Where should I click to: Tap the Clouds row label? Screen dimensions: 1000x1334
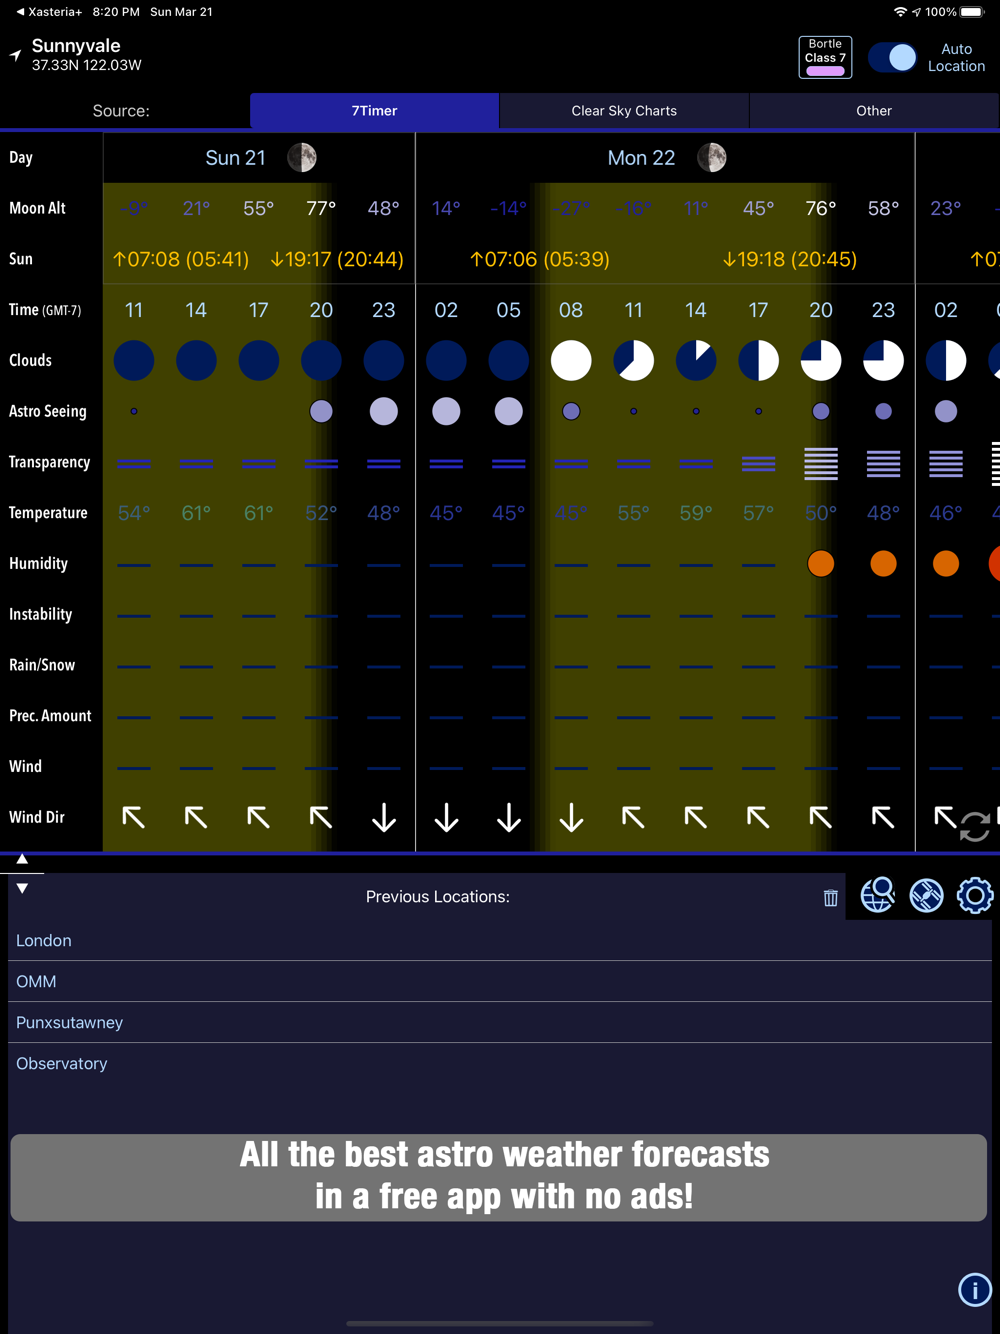[30, 360]
